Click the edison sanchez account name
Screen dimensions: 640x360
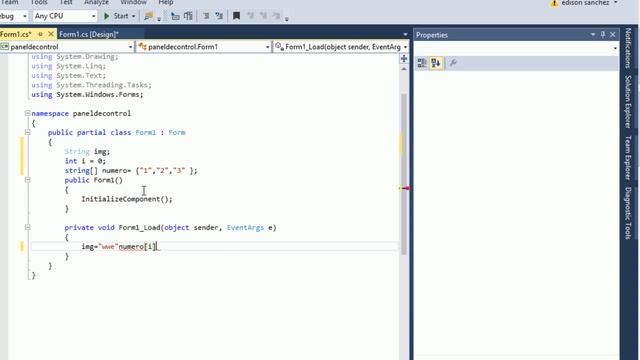(585, 3)
